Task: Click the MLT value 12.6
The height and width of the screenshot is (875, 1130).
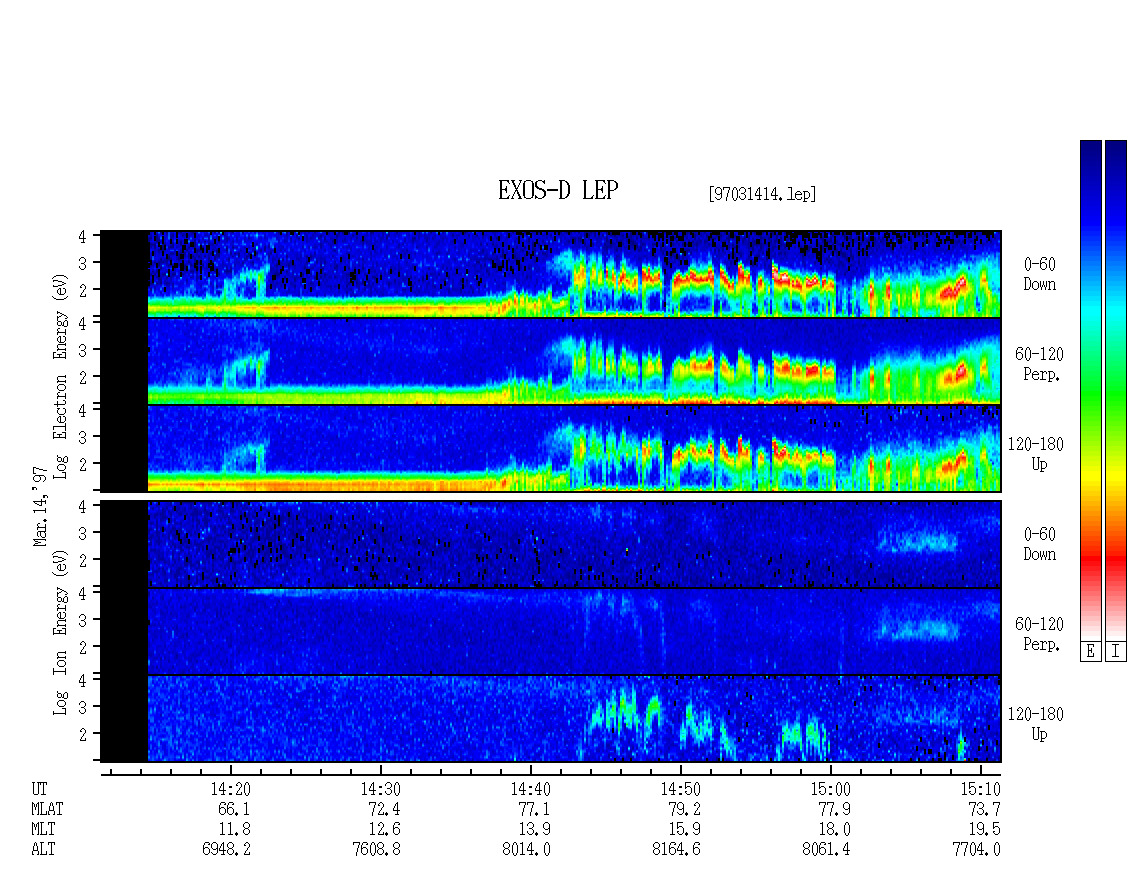Action: coord(384,830)
